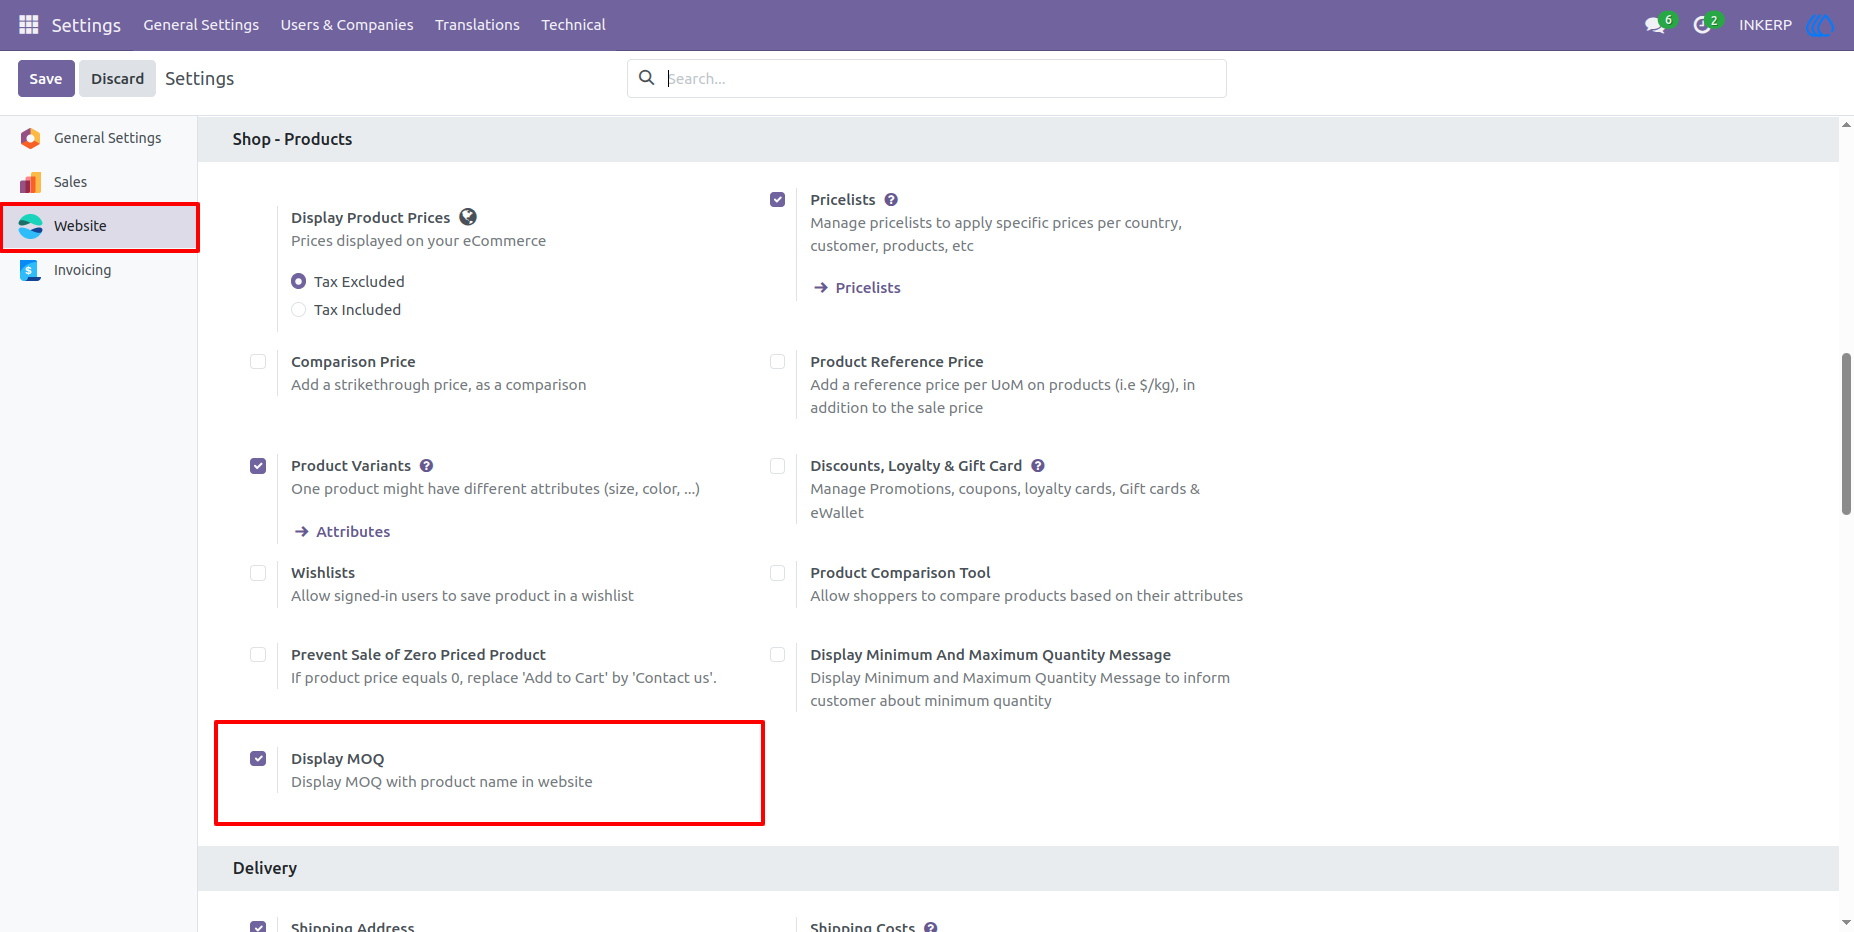This screenshot has height=932, width=1854.
Task: Follow the Pricelists arrow link
Action: coord(857,288)
